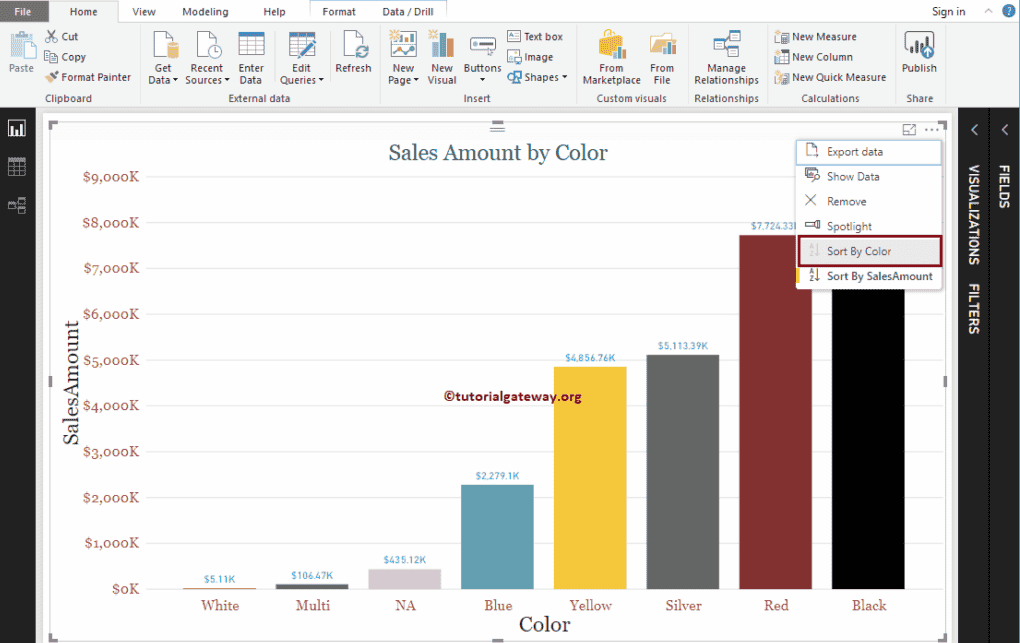1020x643 pixels.
Task: Open the Recent Sources dropdown
Action: tap(206, 74)
